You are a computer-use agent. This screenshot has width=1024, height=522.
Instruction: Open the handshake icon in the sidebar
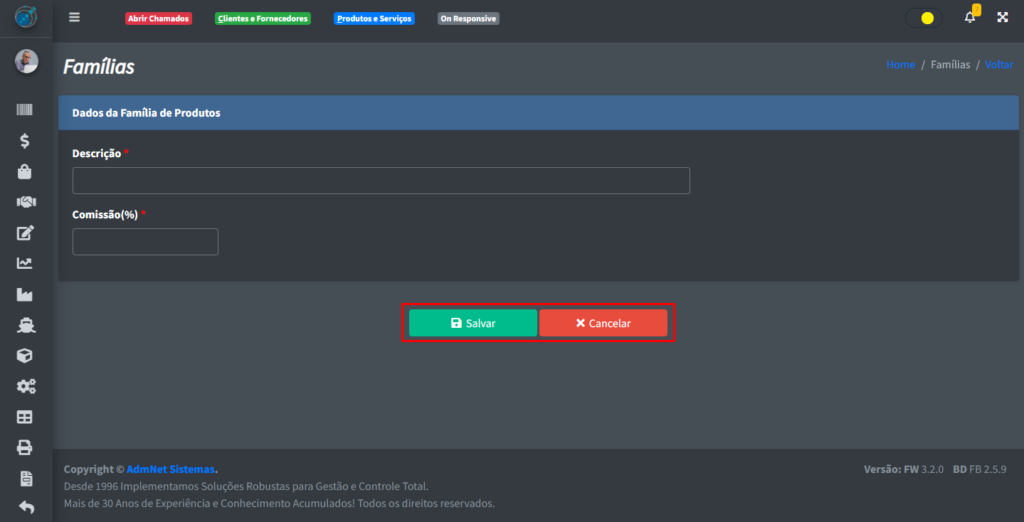(26, 202)
